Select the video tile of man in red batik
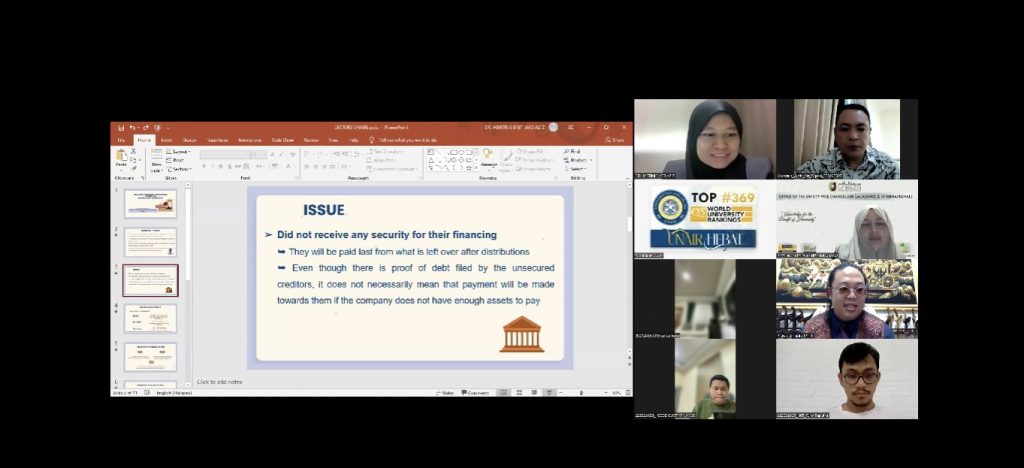Viewport: 1024px width, 468px height. pyautogui.click(x=847, y=298)
